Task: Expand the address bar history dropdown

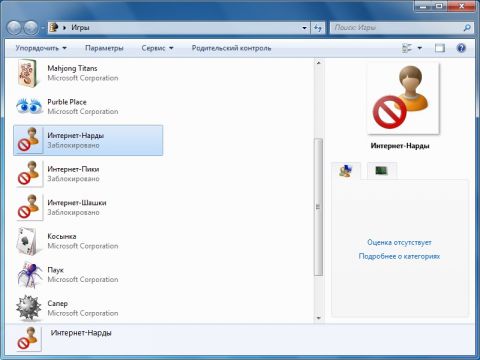Action: point(304,28)
